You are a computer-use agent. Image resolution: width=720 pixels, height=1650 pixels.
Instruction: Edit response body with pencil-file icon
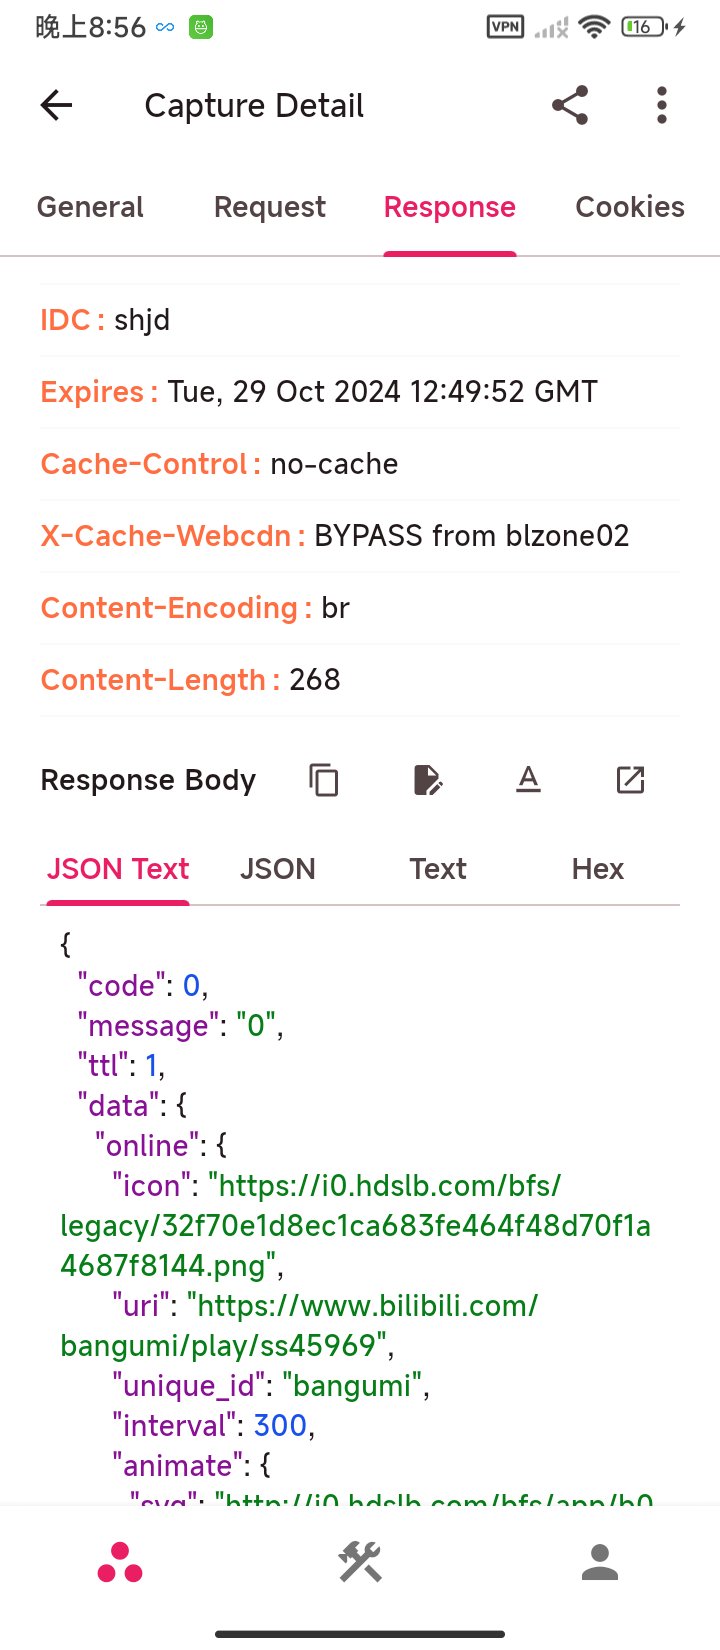tap(427, 780)
